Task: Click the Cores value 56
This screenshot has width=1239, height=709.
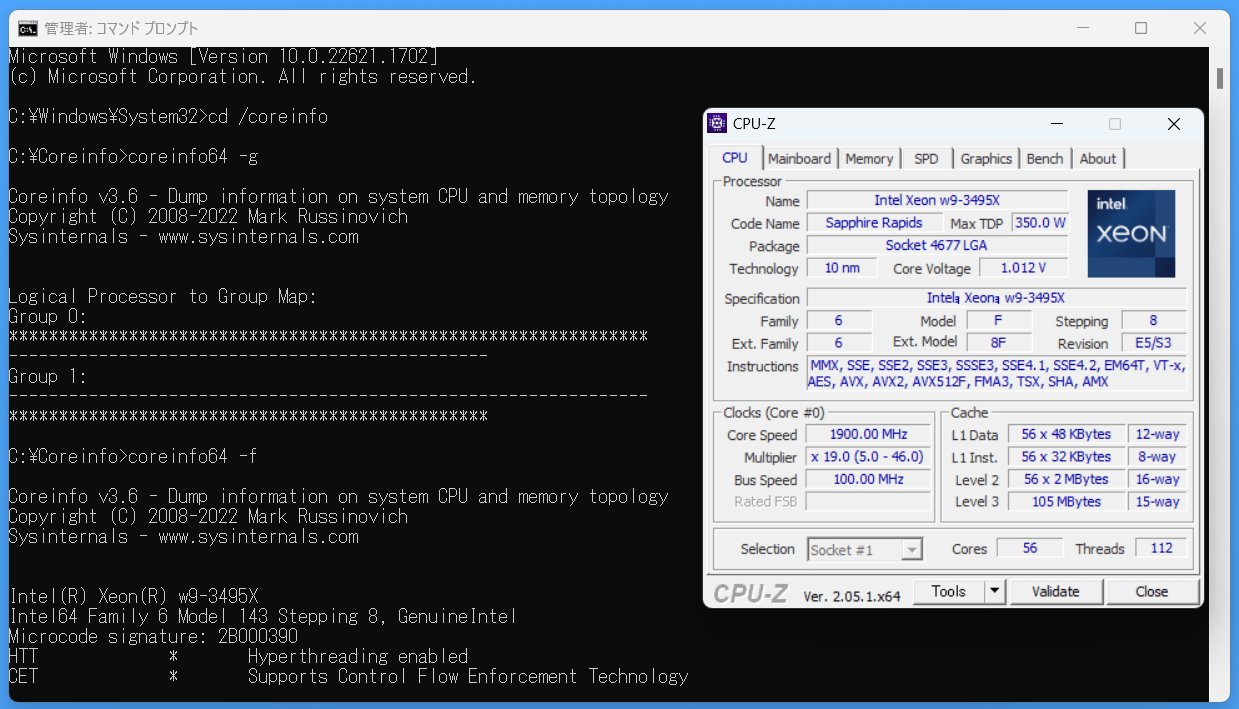Action: pyautogui.click(x=1030, y=548)
